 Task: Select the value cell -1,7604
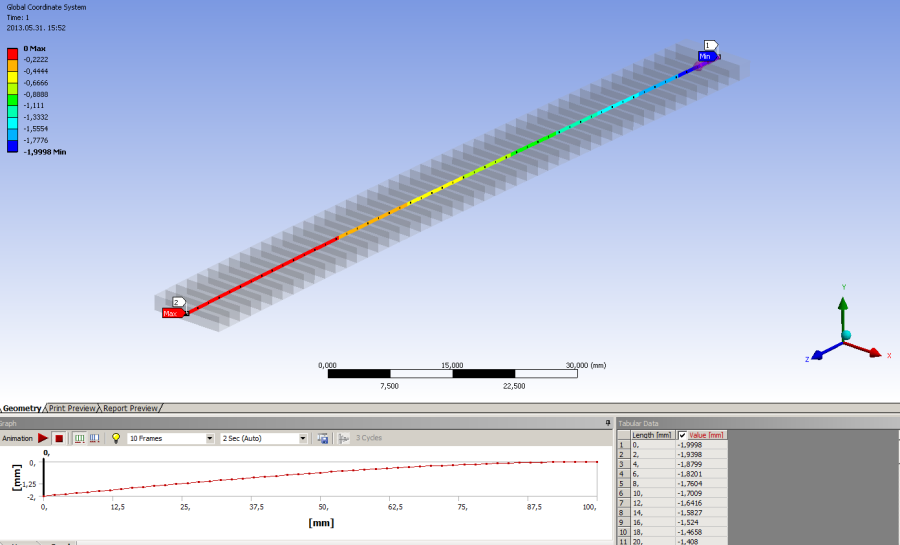(x=701, y=484)
